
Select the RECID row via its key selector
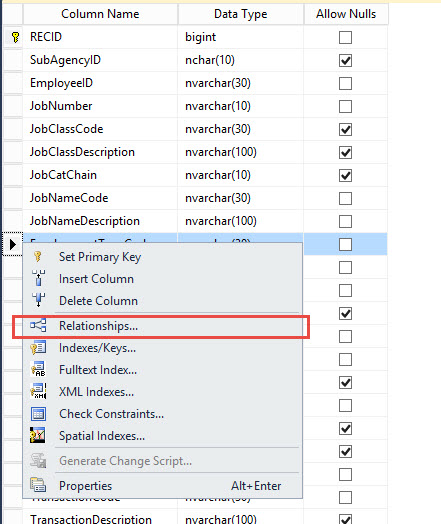[x=13, y=37]
